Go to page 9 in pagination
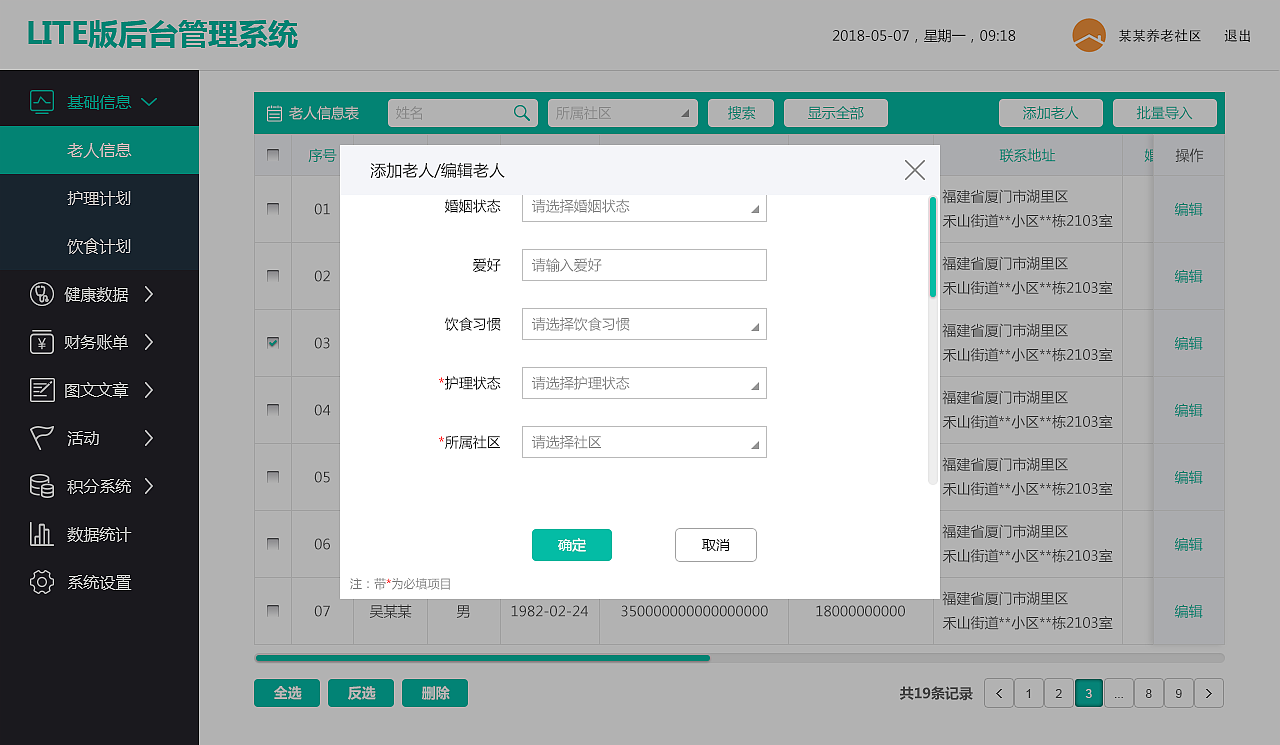 coord(1178,692)
